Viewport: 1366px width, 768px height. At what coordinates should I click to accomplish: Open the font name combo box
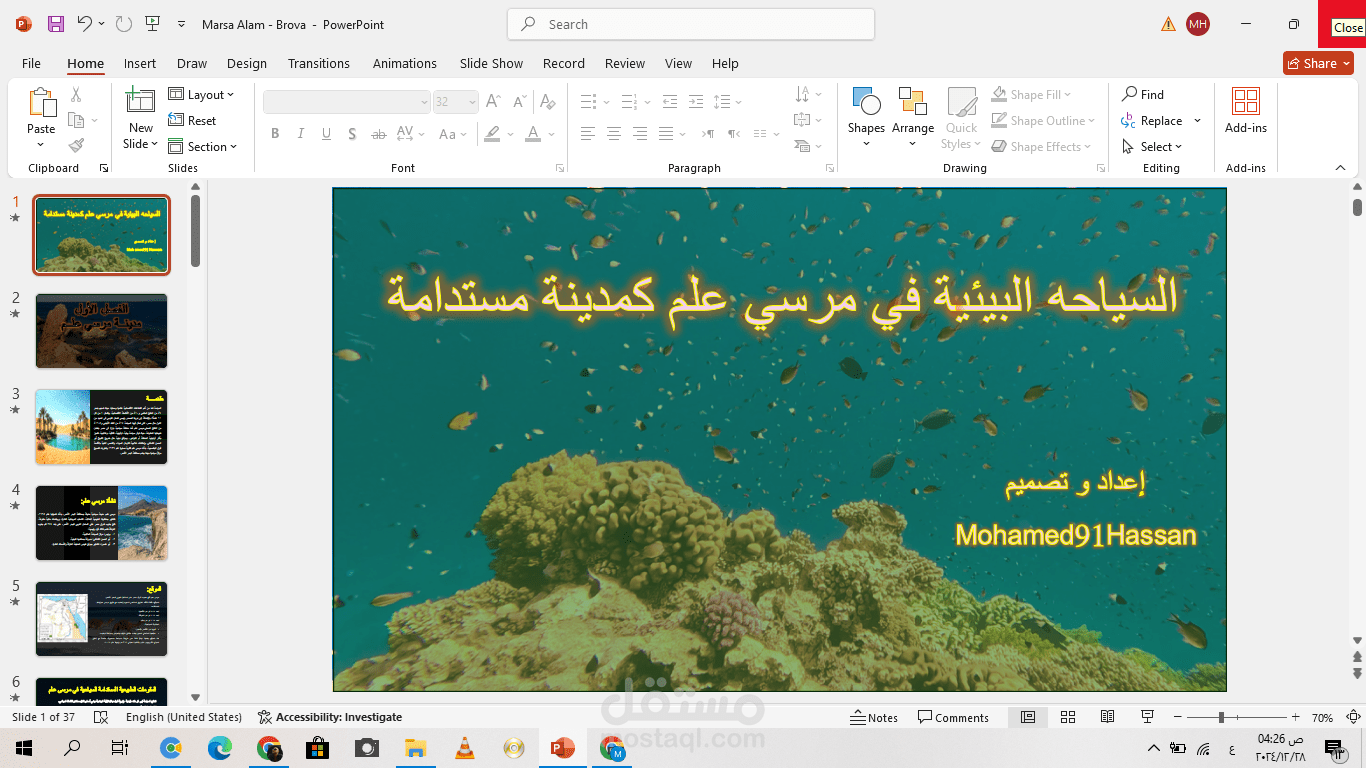347,102
